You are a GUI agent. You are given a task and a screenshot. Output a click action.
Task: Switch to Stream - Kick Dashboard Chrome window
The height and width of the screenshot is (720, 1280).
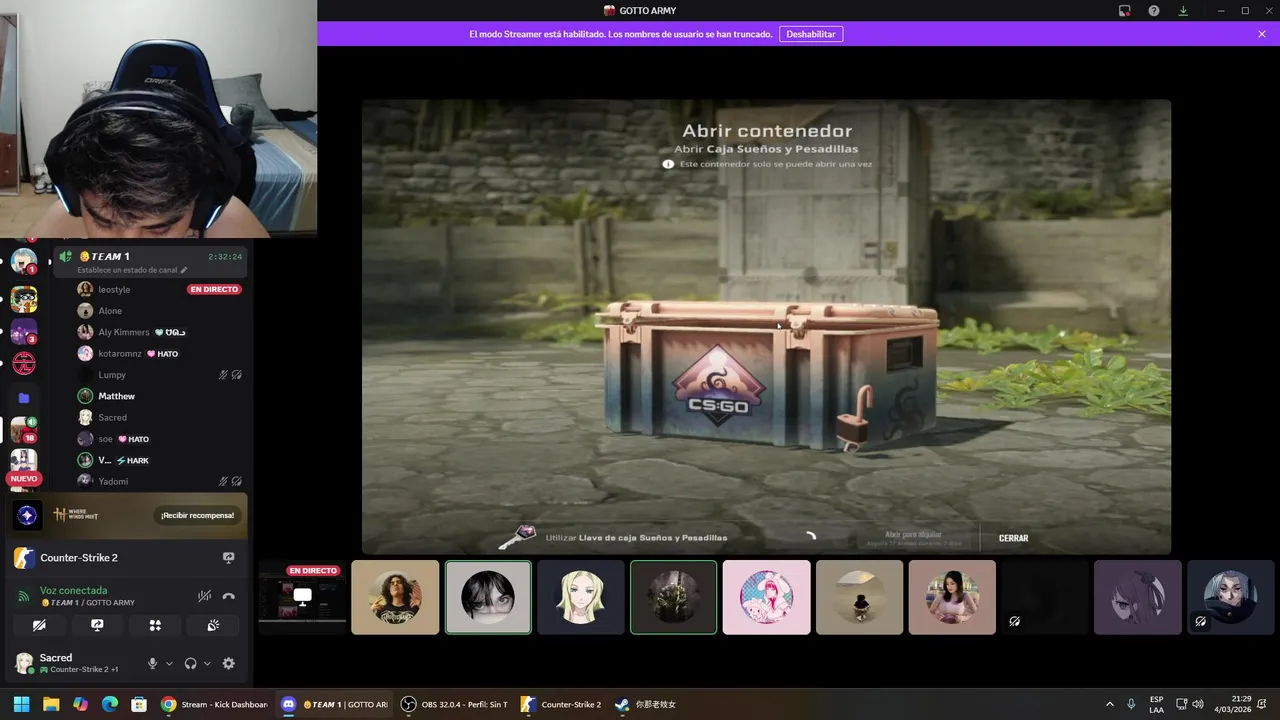214,704
